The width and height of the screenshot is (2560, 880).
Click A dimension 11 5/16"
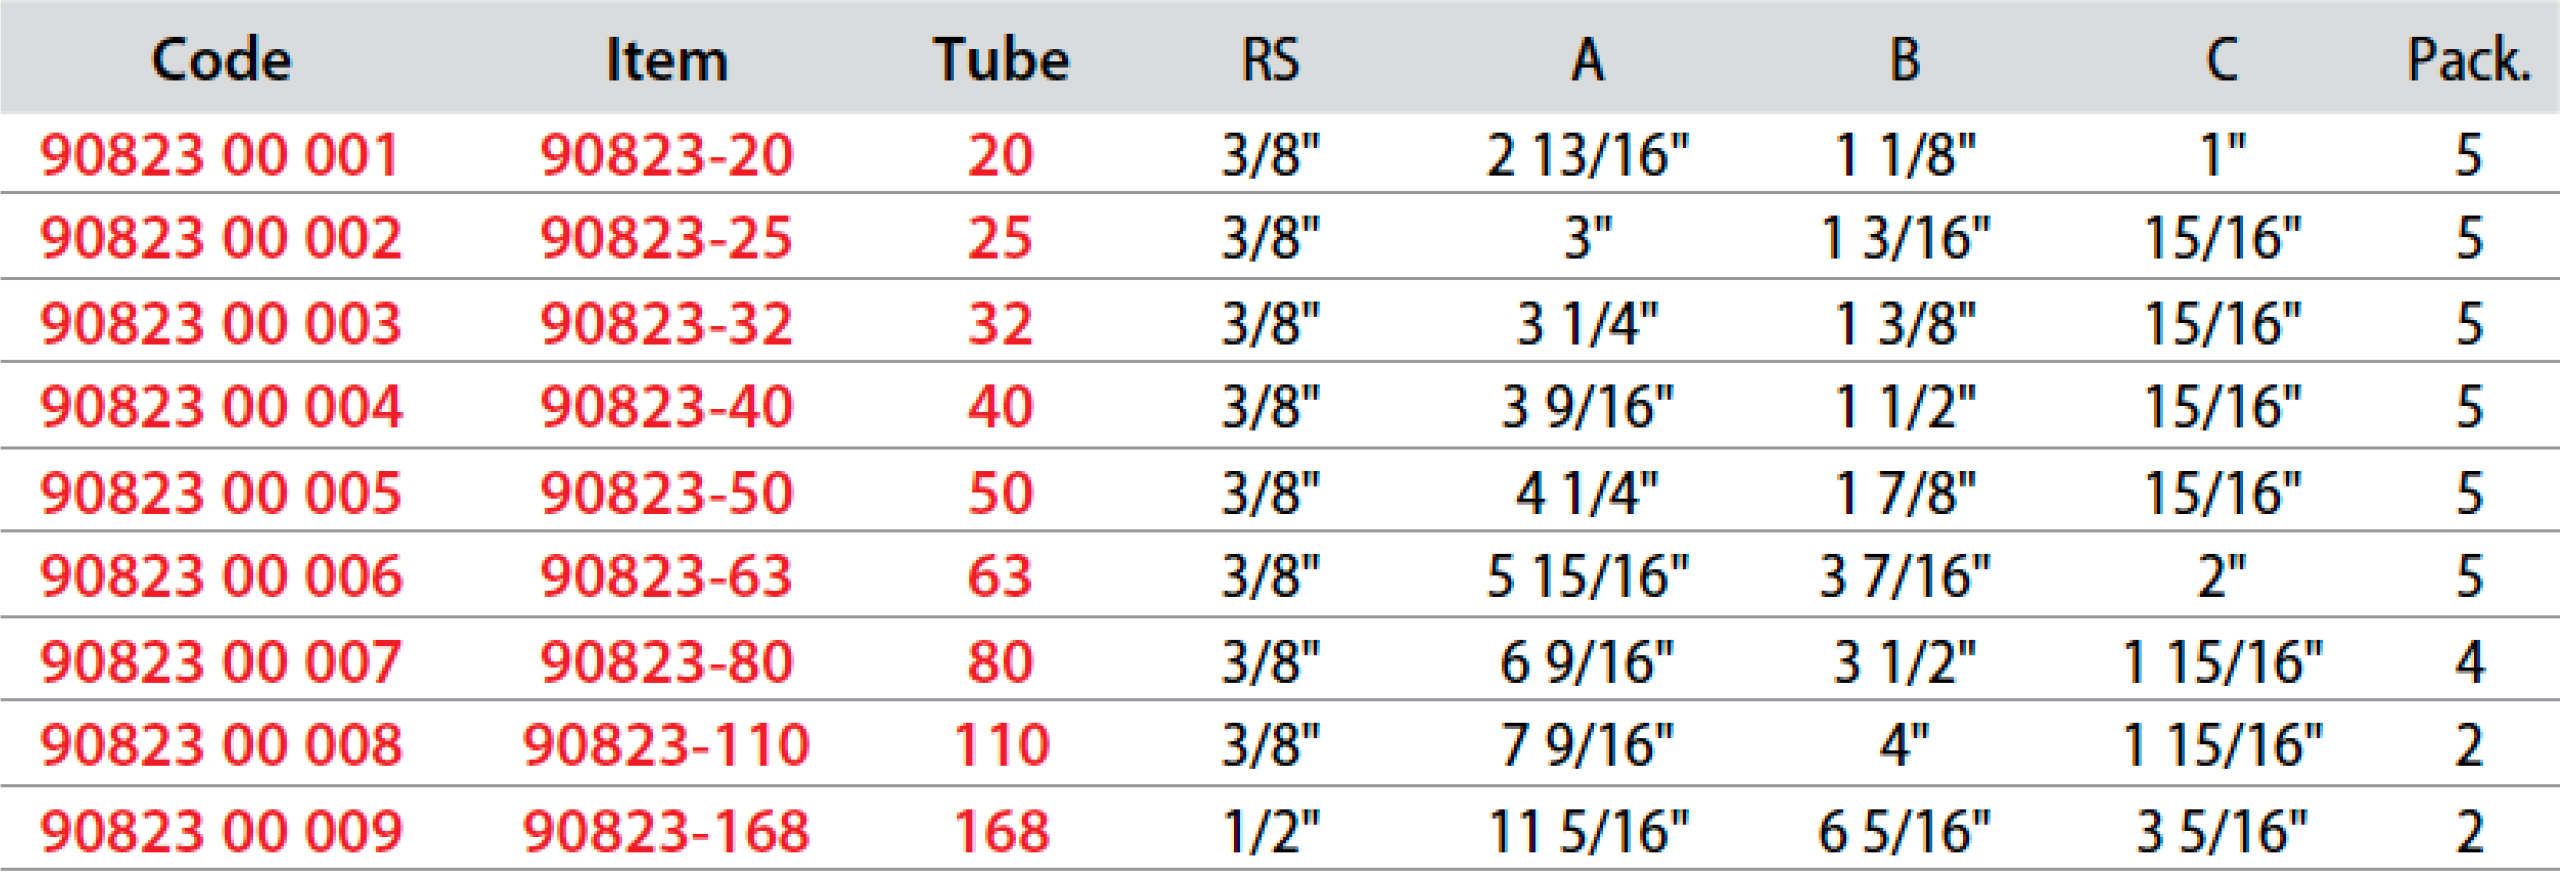(1588, 831)
